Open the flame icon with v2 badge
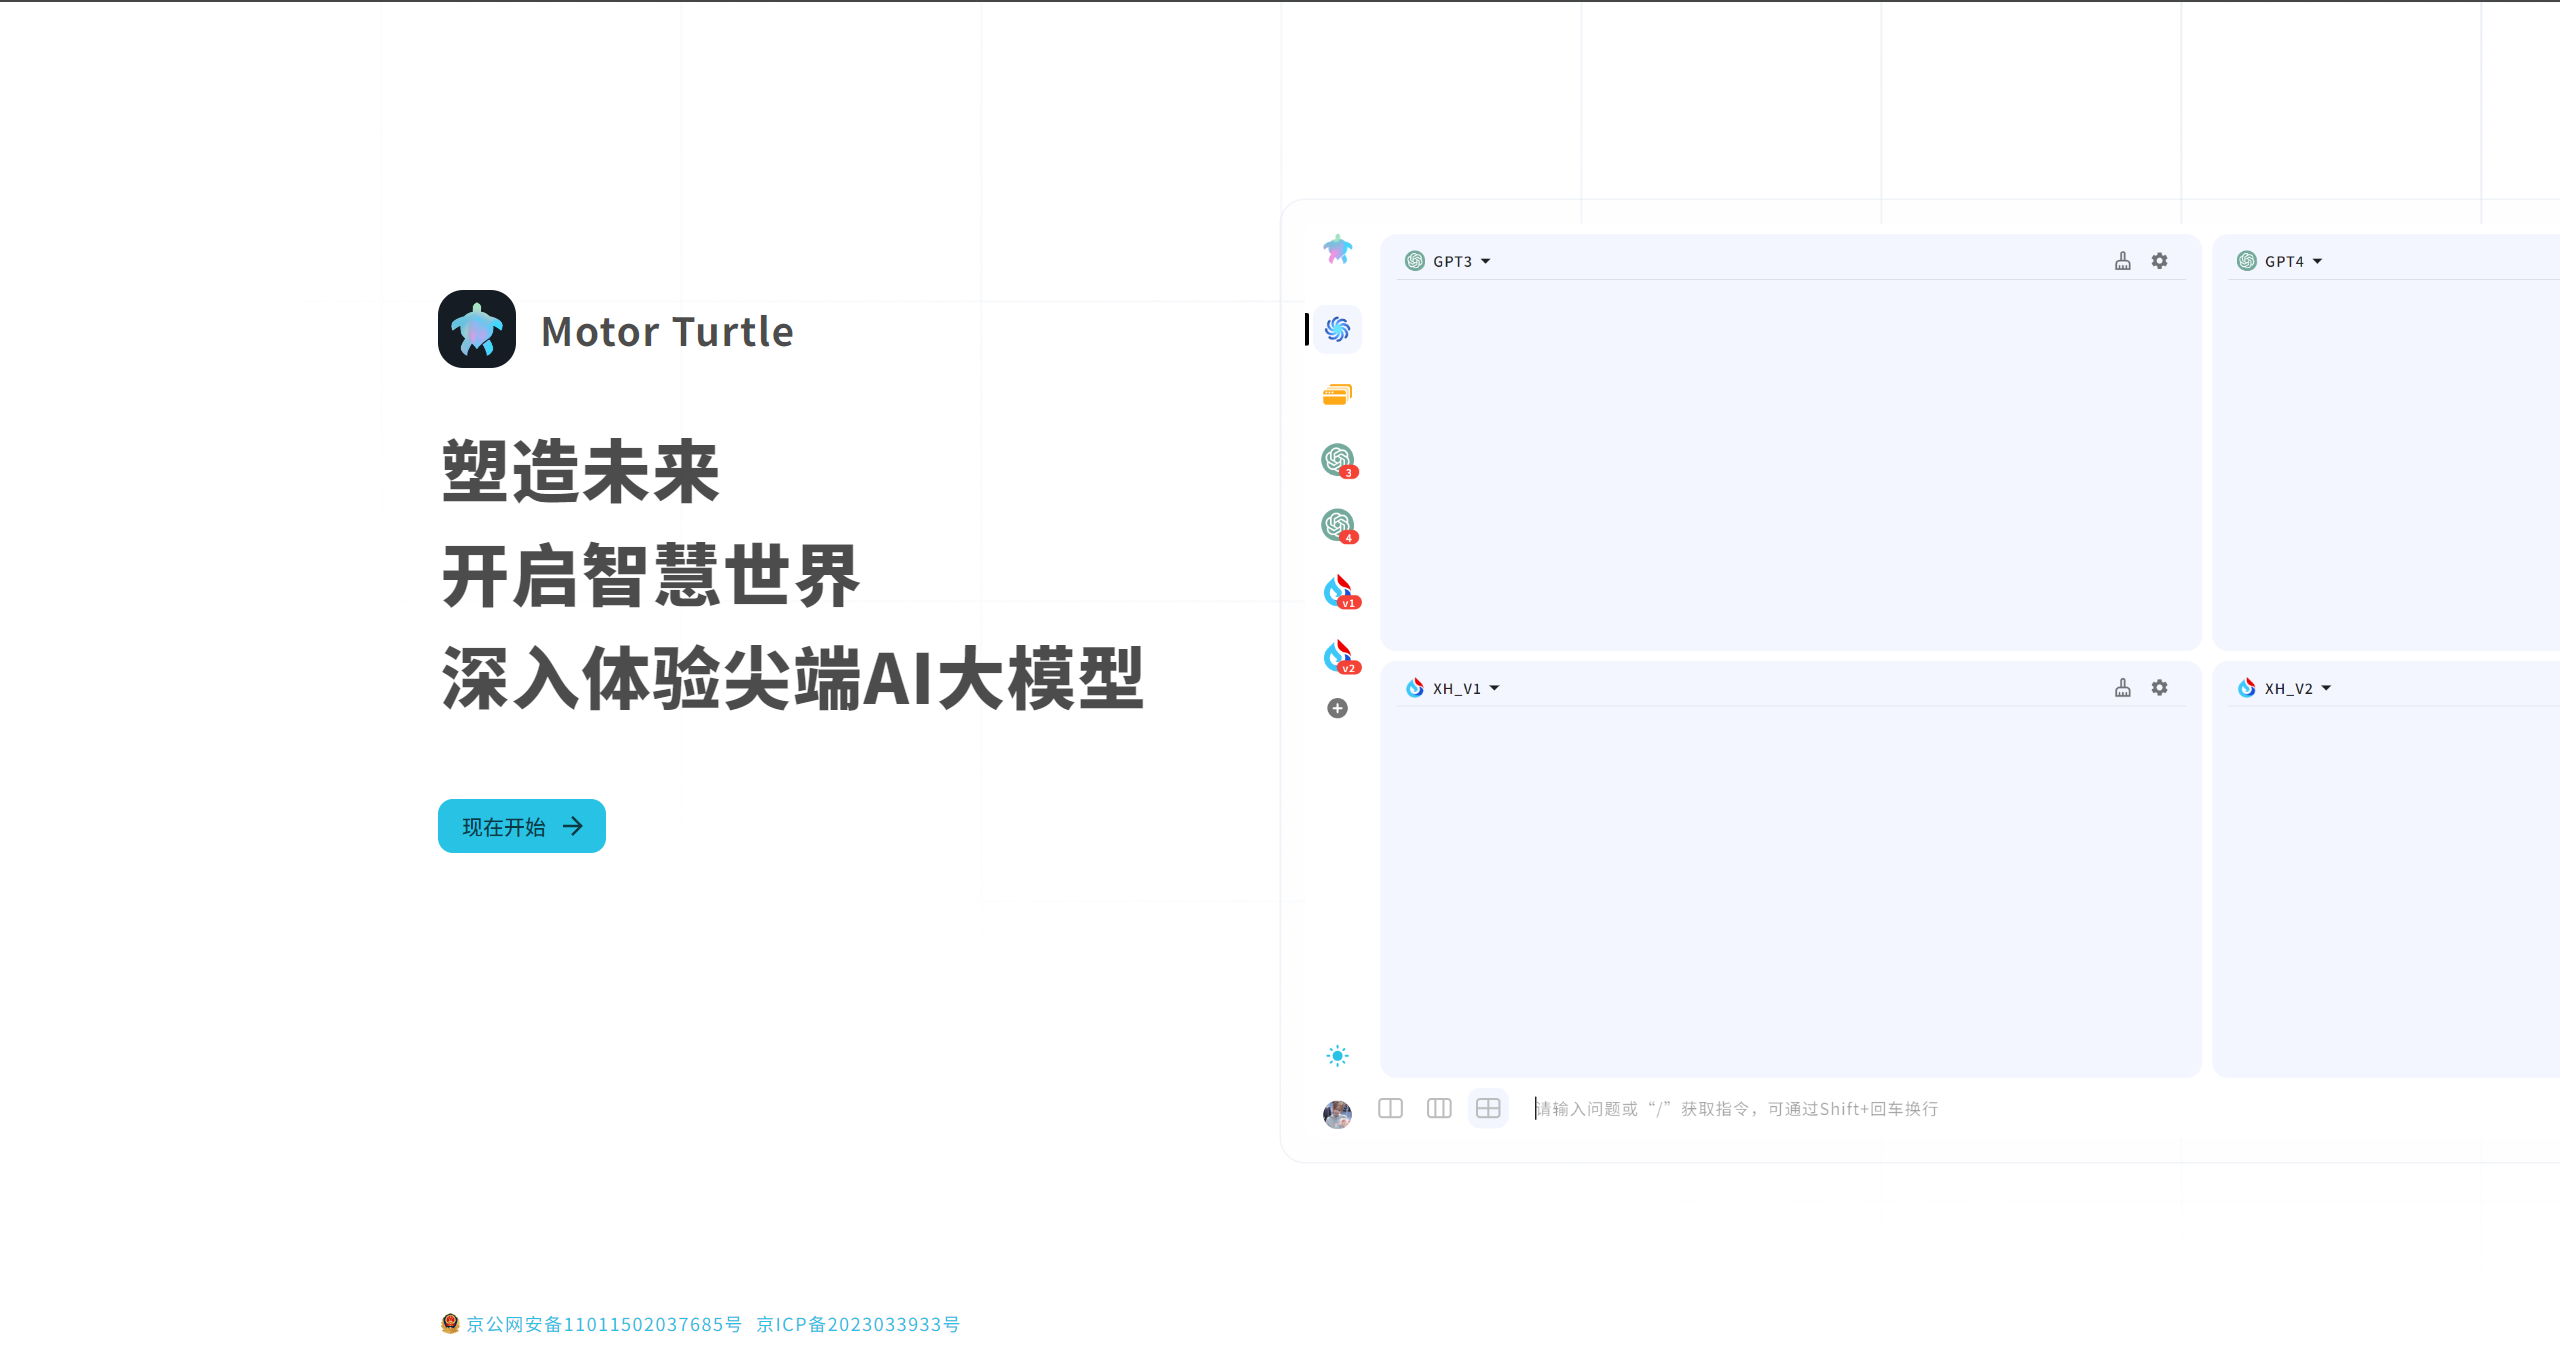The image size is (2560, 1348). click(1340, 656)
